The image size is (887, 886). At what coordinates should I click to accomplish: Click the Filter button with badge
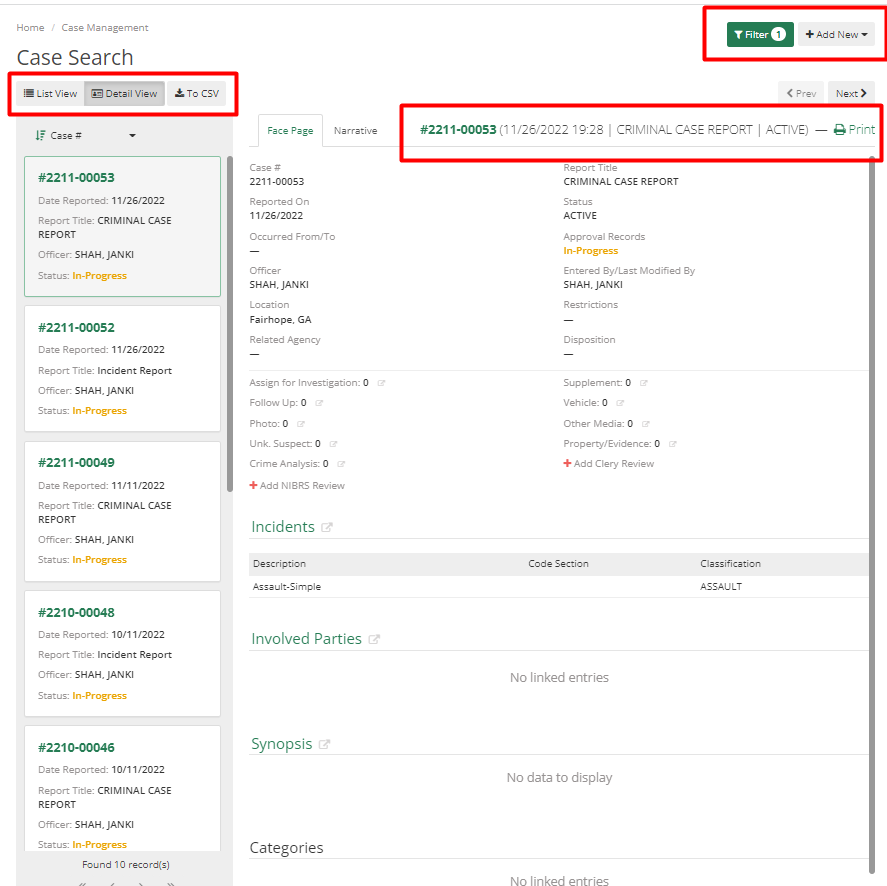click(760, 34)
